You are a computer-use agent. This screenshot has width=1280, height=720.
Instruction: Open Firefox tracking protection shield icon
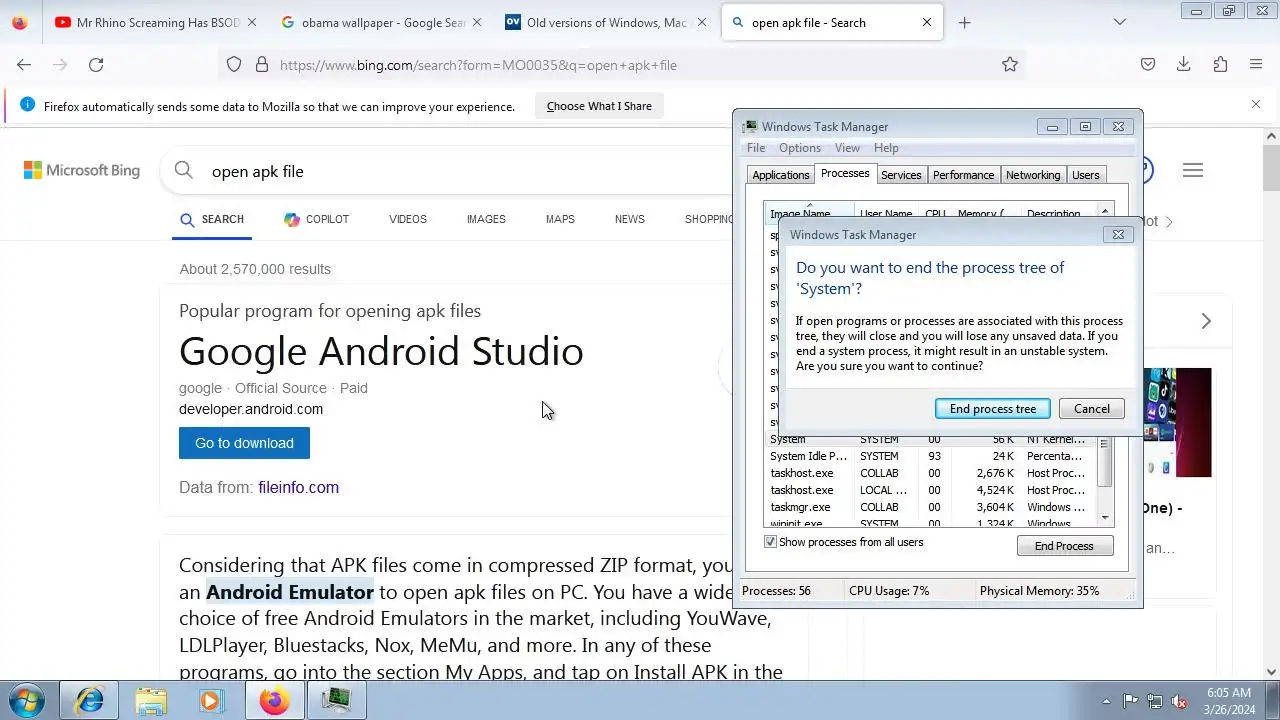coord(234,64)
